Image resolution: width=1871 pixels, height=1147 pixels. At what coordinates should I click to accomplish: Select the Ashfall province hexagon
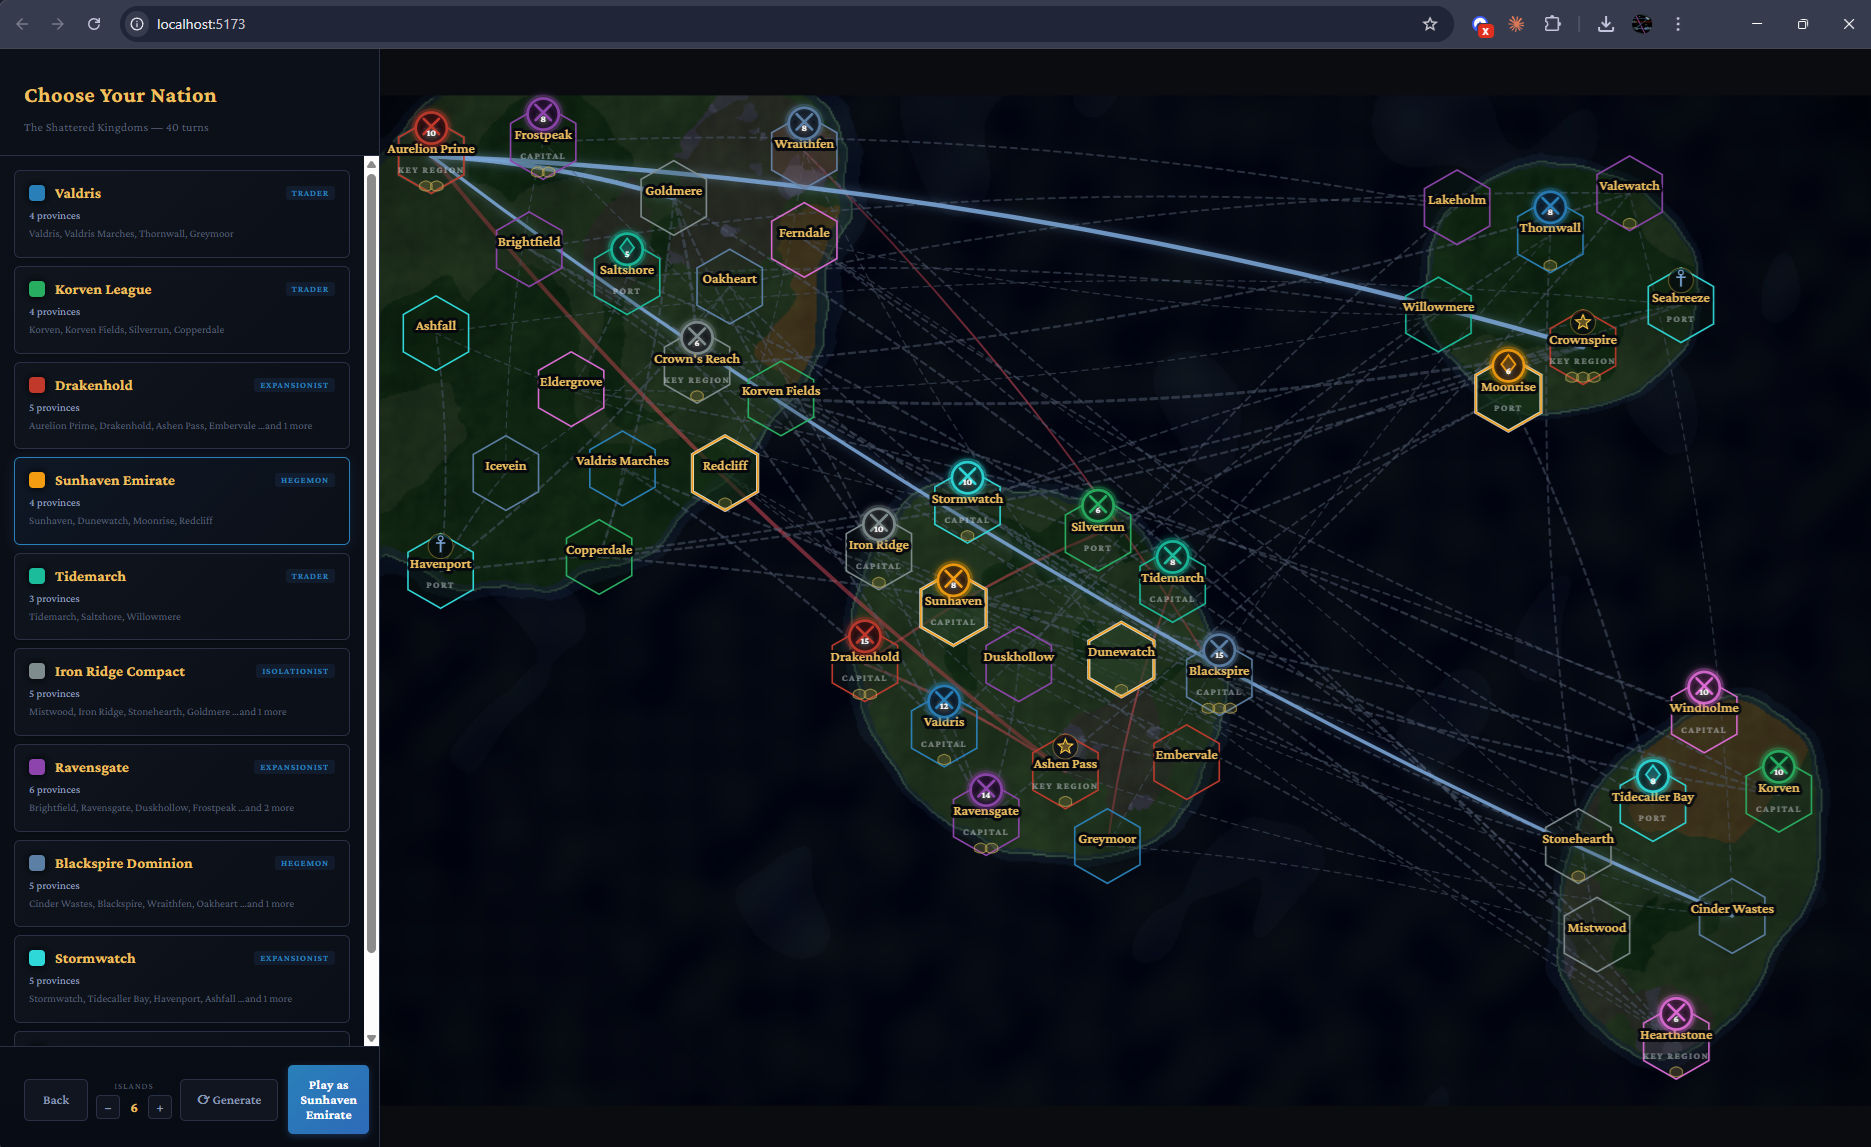coord(436,333)
